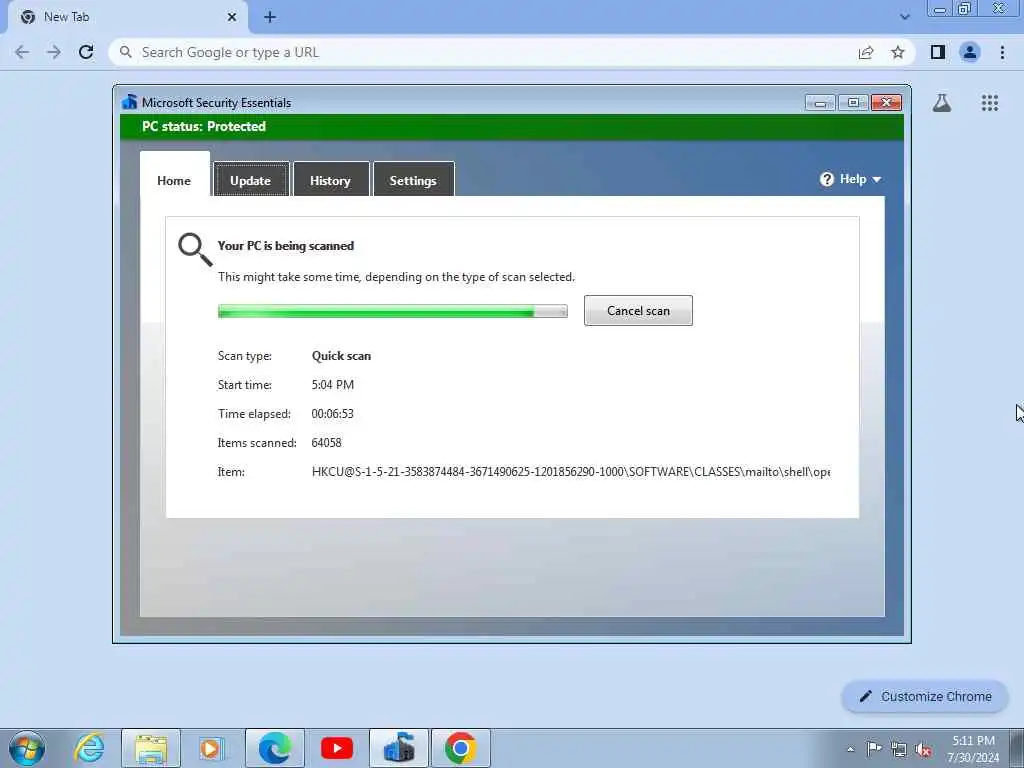The width and height of the screenshot is (1024, 768).
Task: Open Action Center flag icon
Action: coord(874,748)
